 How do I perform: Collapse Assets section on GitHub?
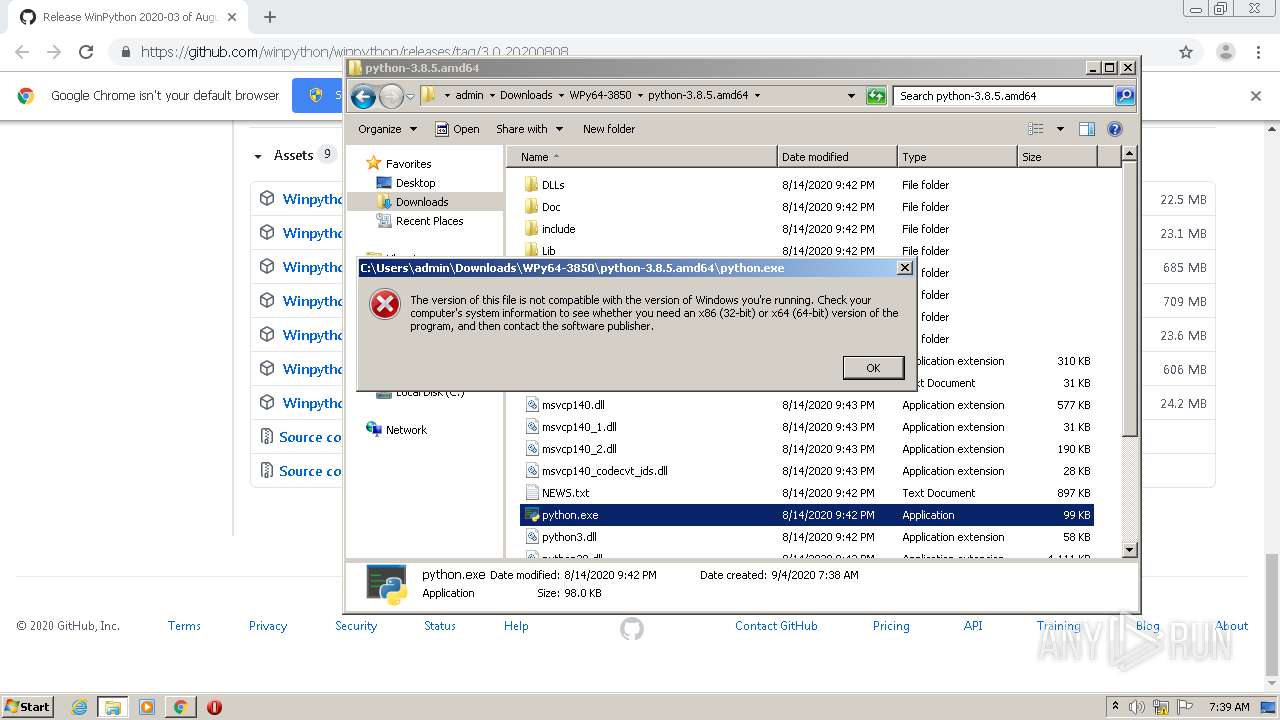(294, 155)
